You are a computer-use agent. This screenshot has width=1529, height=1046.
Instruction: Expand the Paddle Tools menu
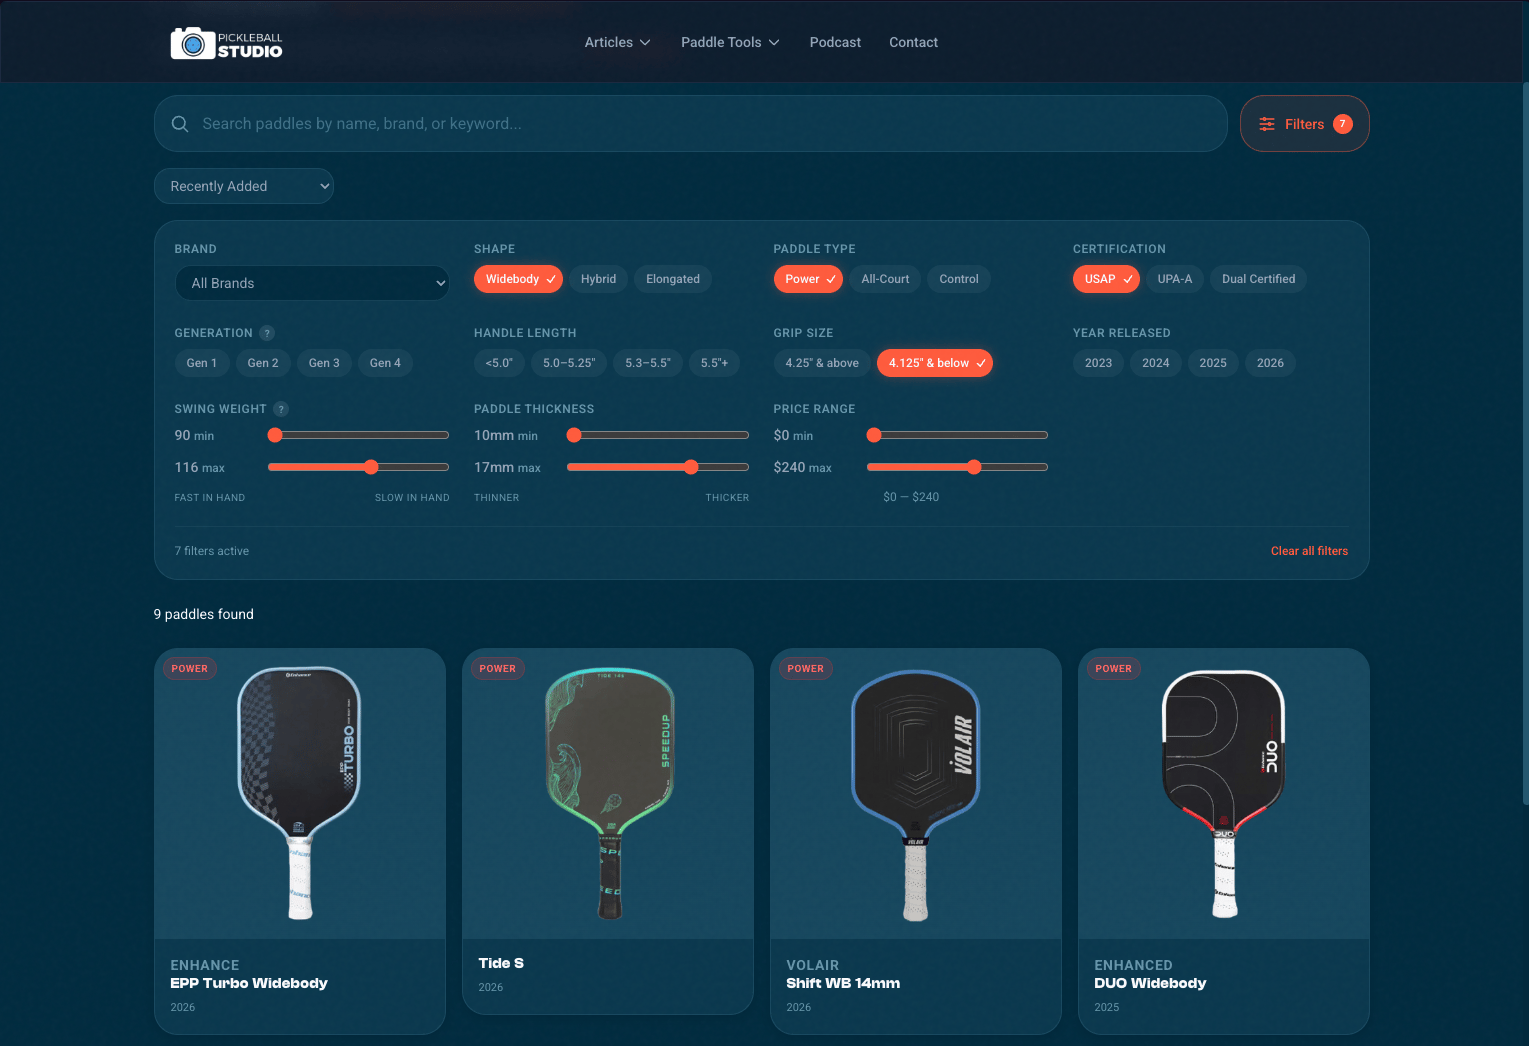tap(729, 42)
